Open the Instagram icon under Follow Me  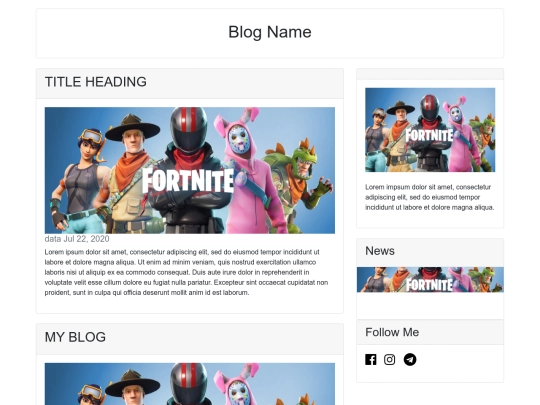[x=390, y=360]
